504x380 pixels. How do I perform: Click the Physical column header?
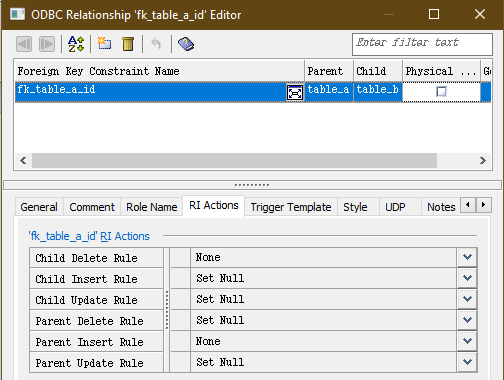pos(441,71)
